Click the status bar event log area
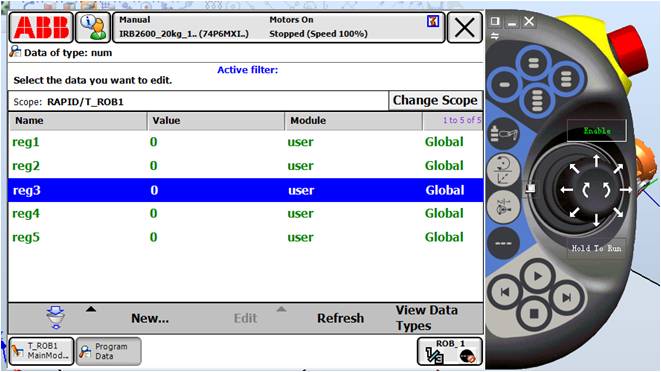 [278, 27]
